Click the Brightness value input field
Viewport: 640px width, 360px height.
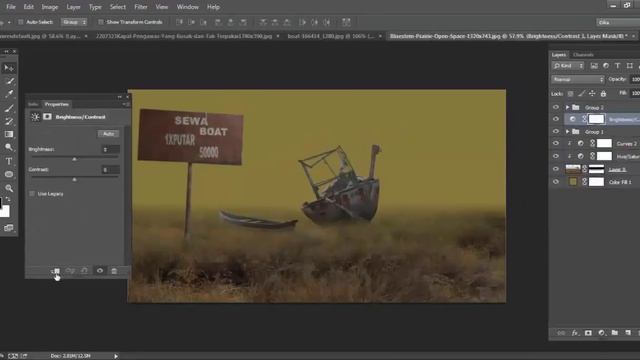pyautogui.click(x=110, y=149)
